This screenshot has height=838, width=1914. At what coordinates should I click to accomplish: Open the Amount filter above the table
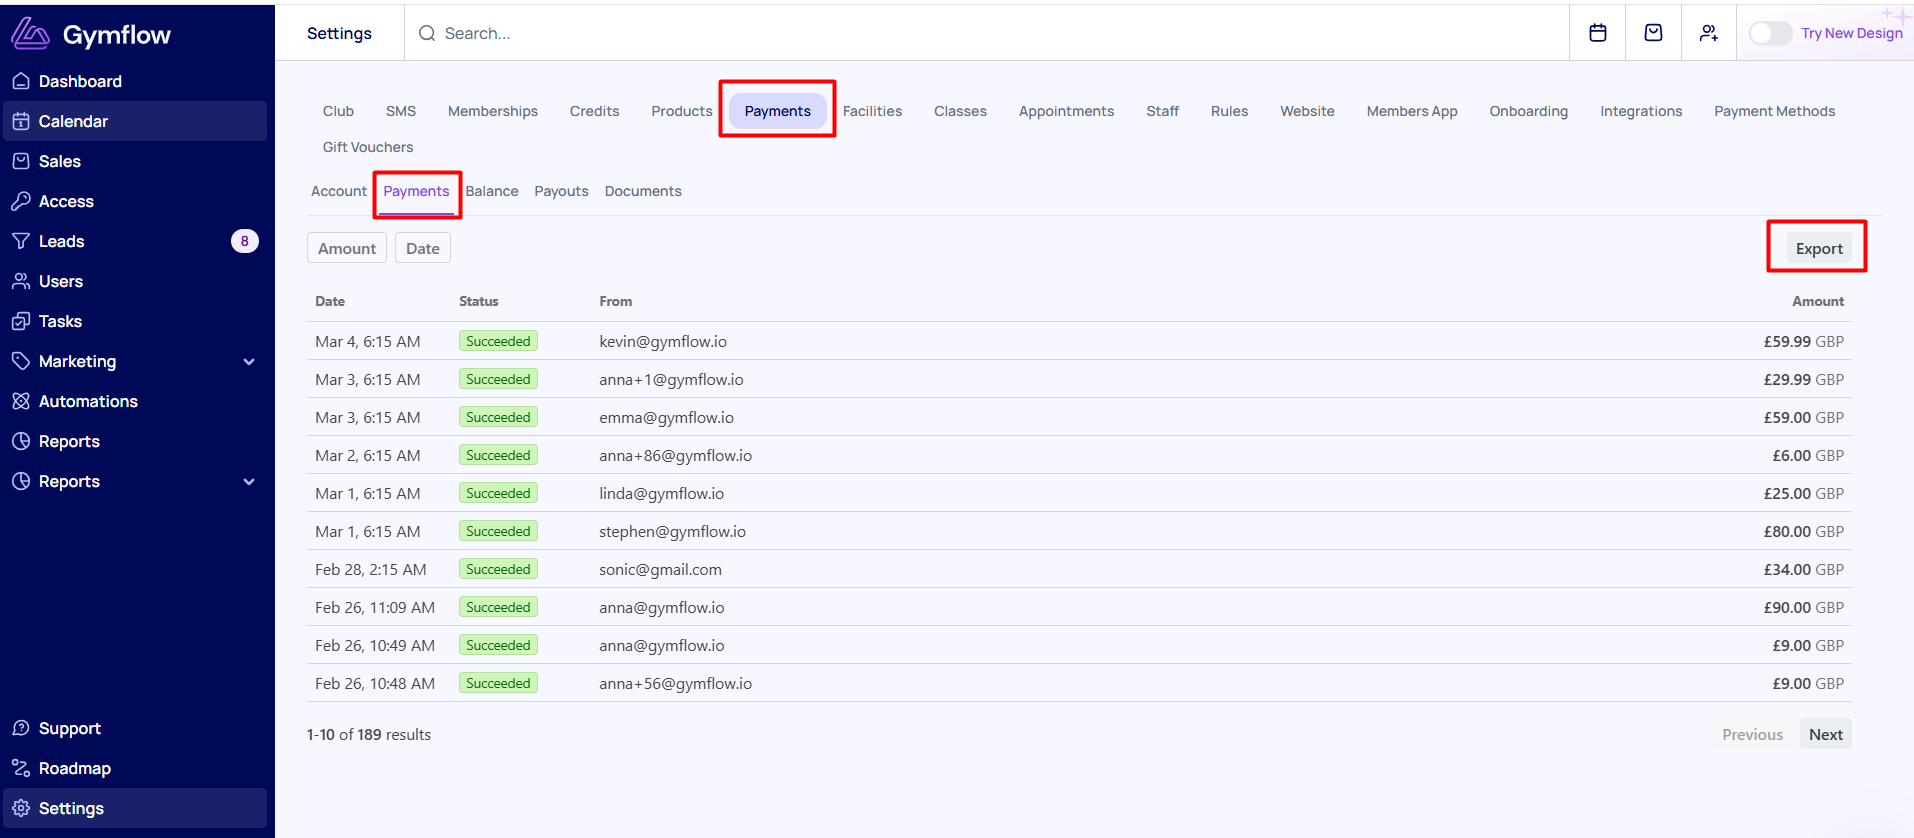(347, 248)
